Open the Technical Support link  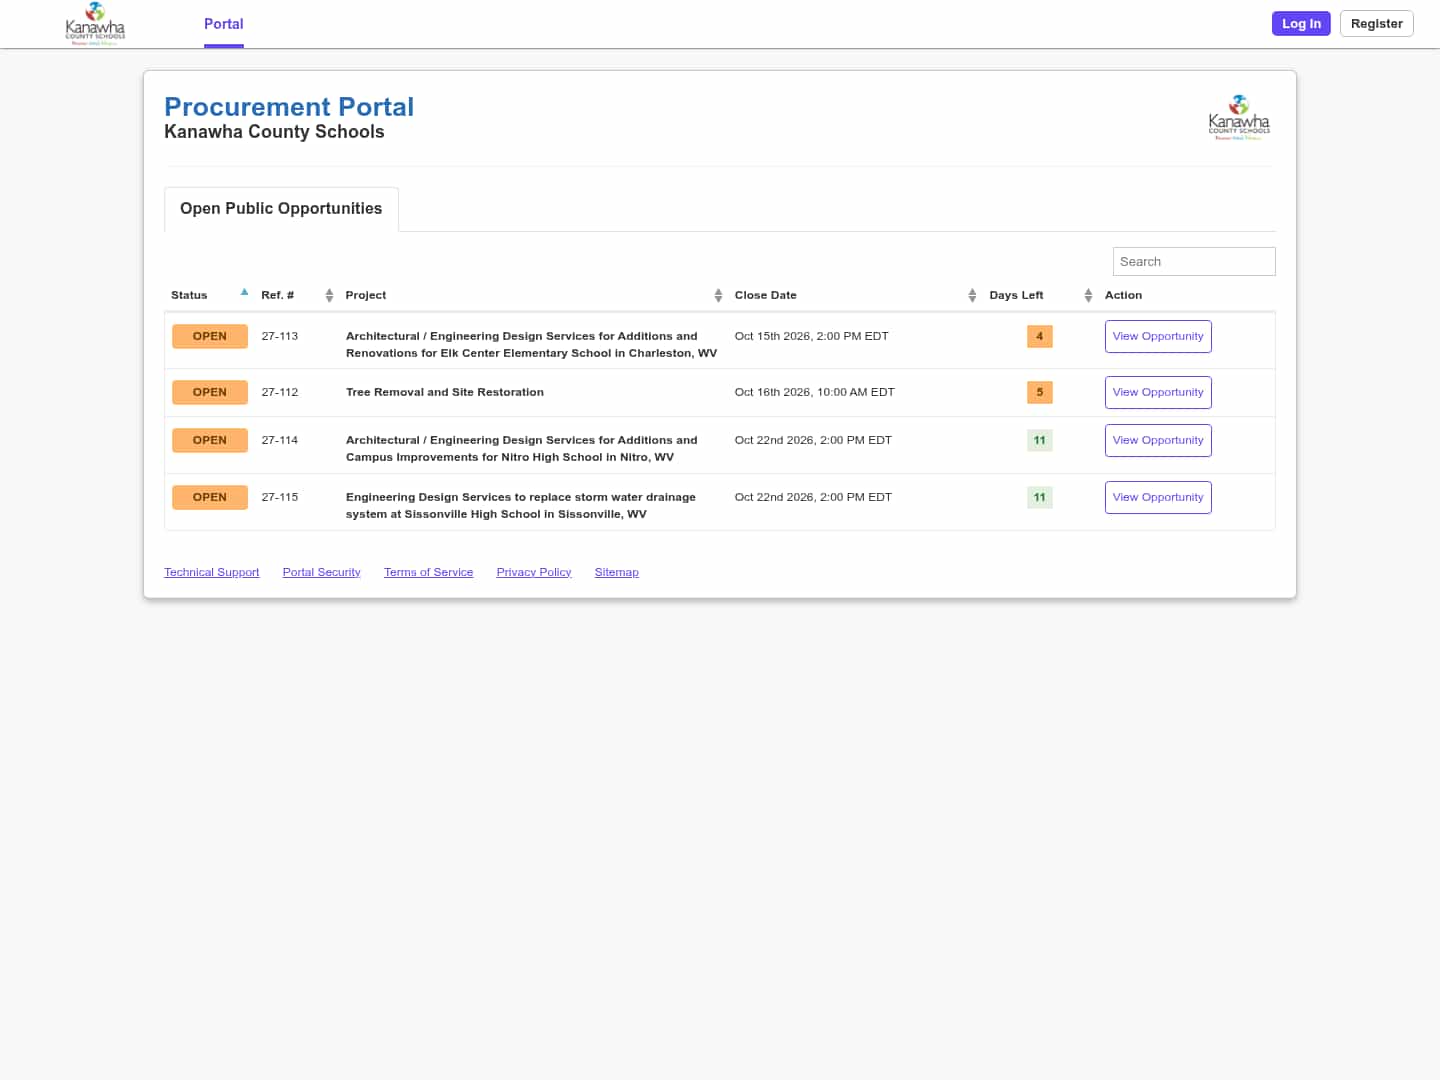click(212, 573)
